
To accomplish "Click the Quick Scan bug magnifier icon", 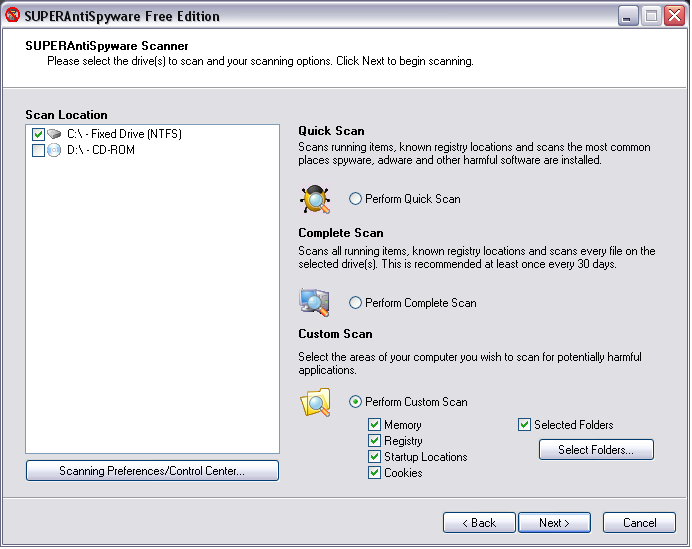I will click(x=315, y=199).
